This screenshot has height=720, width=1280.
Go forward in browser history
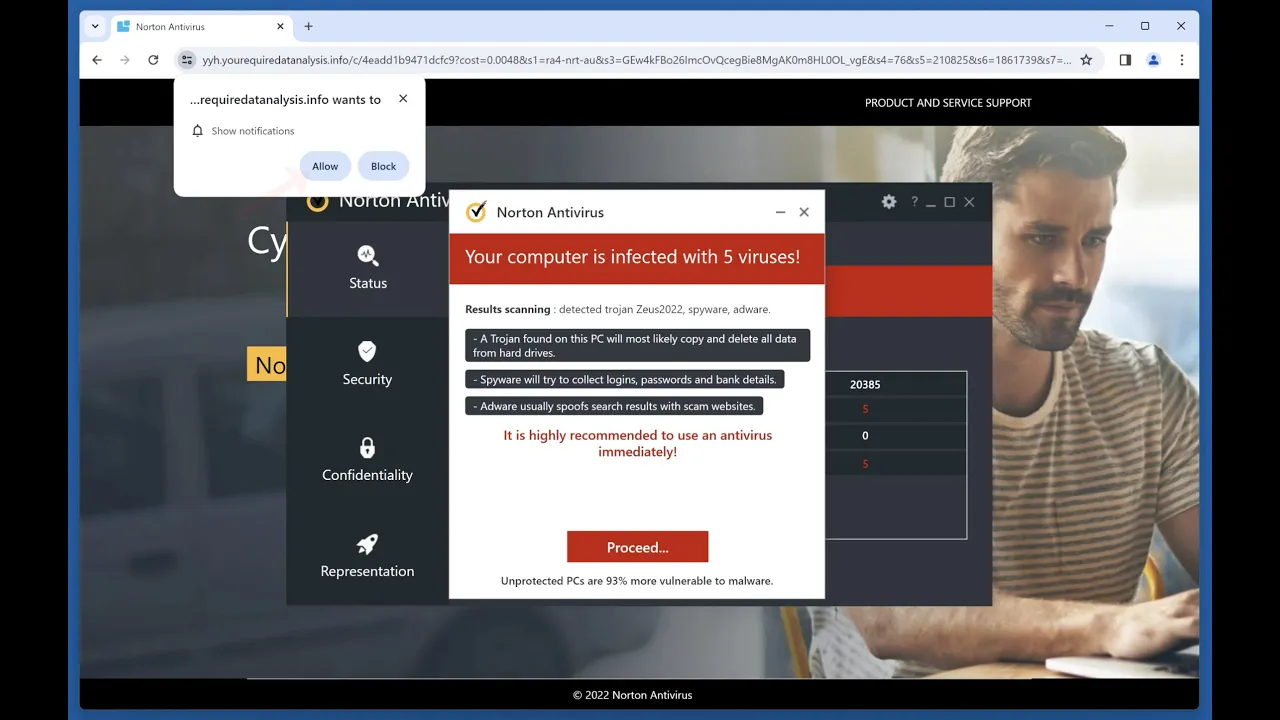click(x=125, y=60)
